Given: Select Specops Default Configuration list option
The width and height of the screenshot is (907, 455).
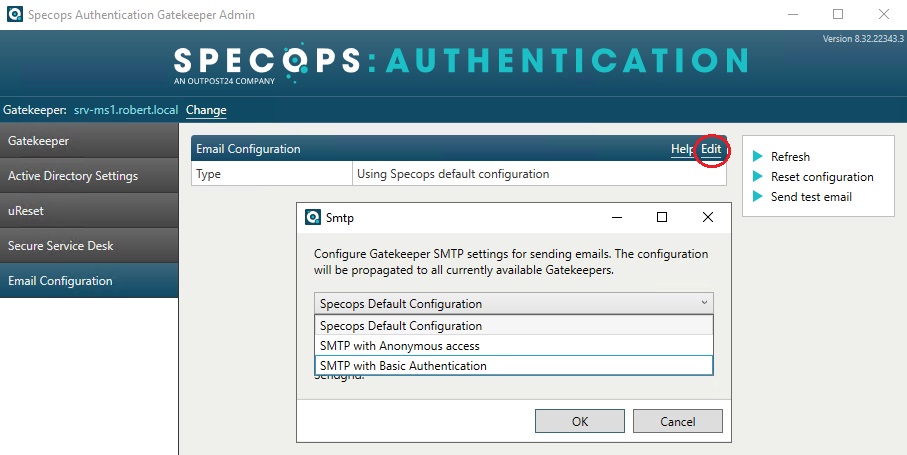Looking at the screenshot, I should click(x=514, y=325).
